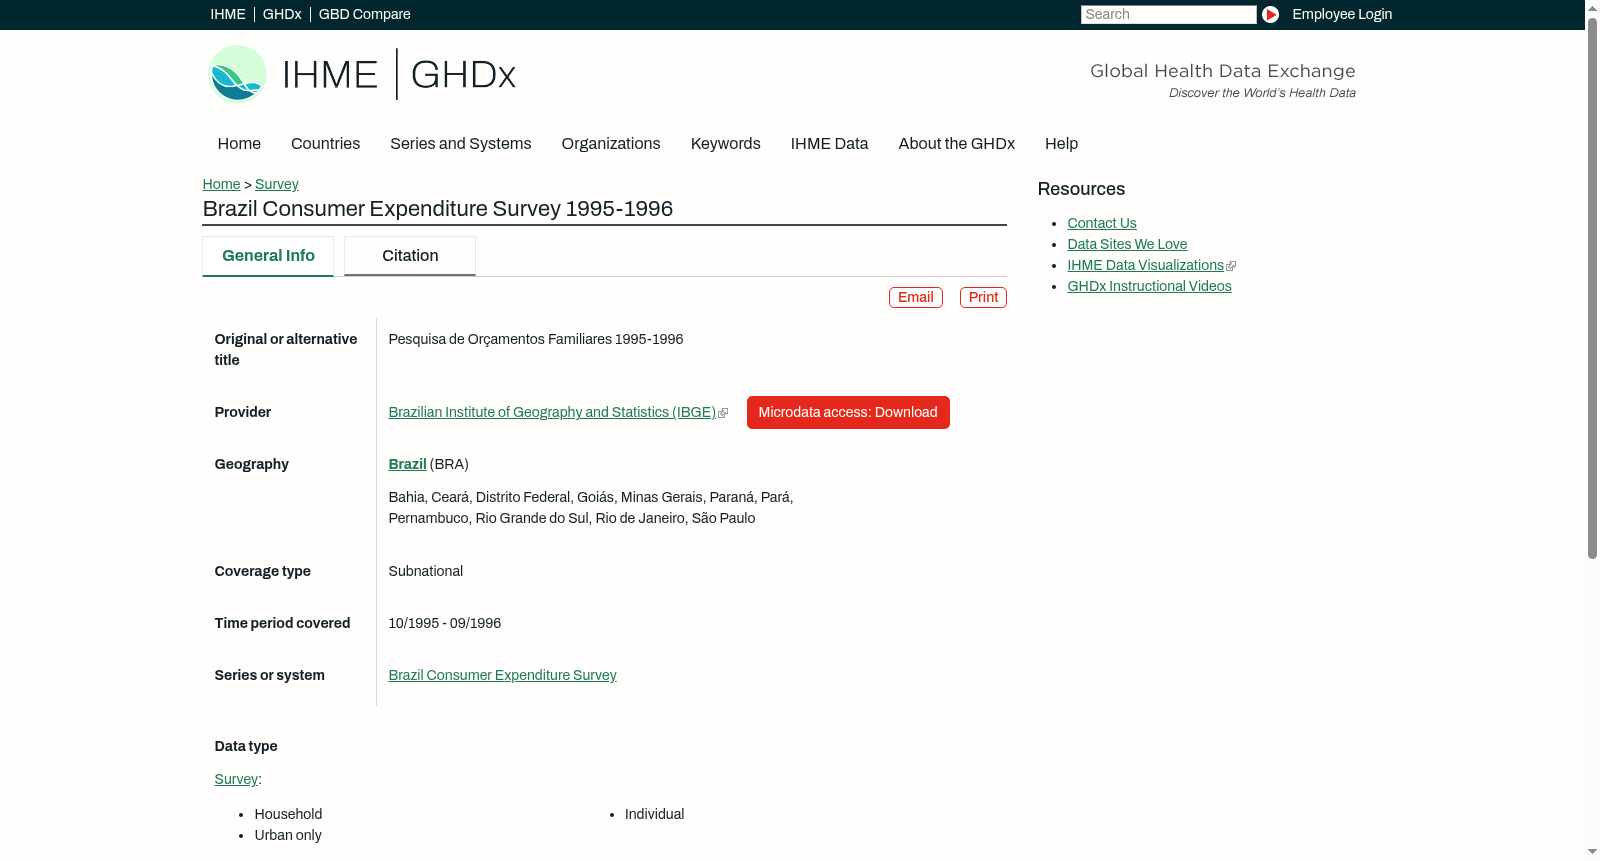
Task: Open the Help menu
Action: coord(1061,144)
